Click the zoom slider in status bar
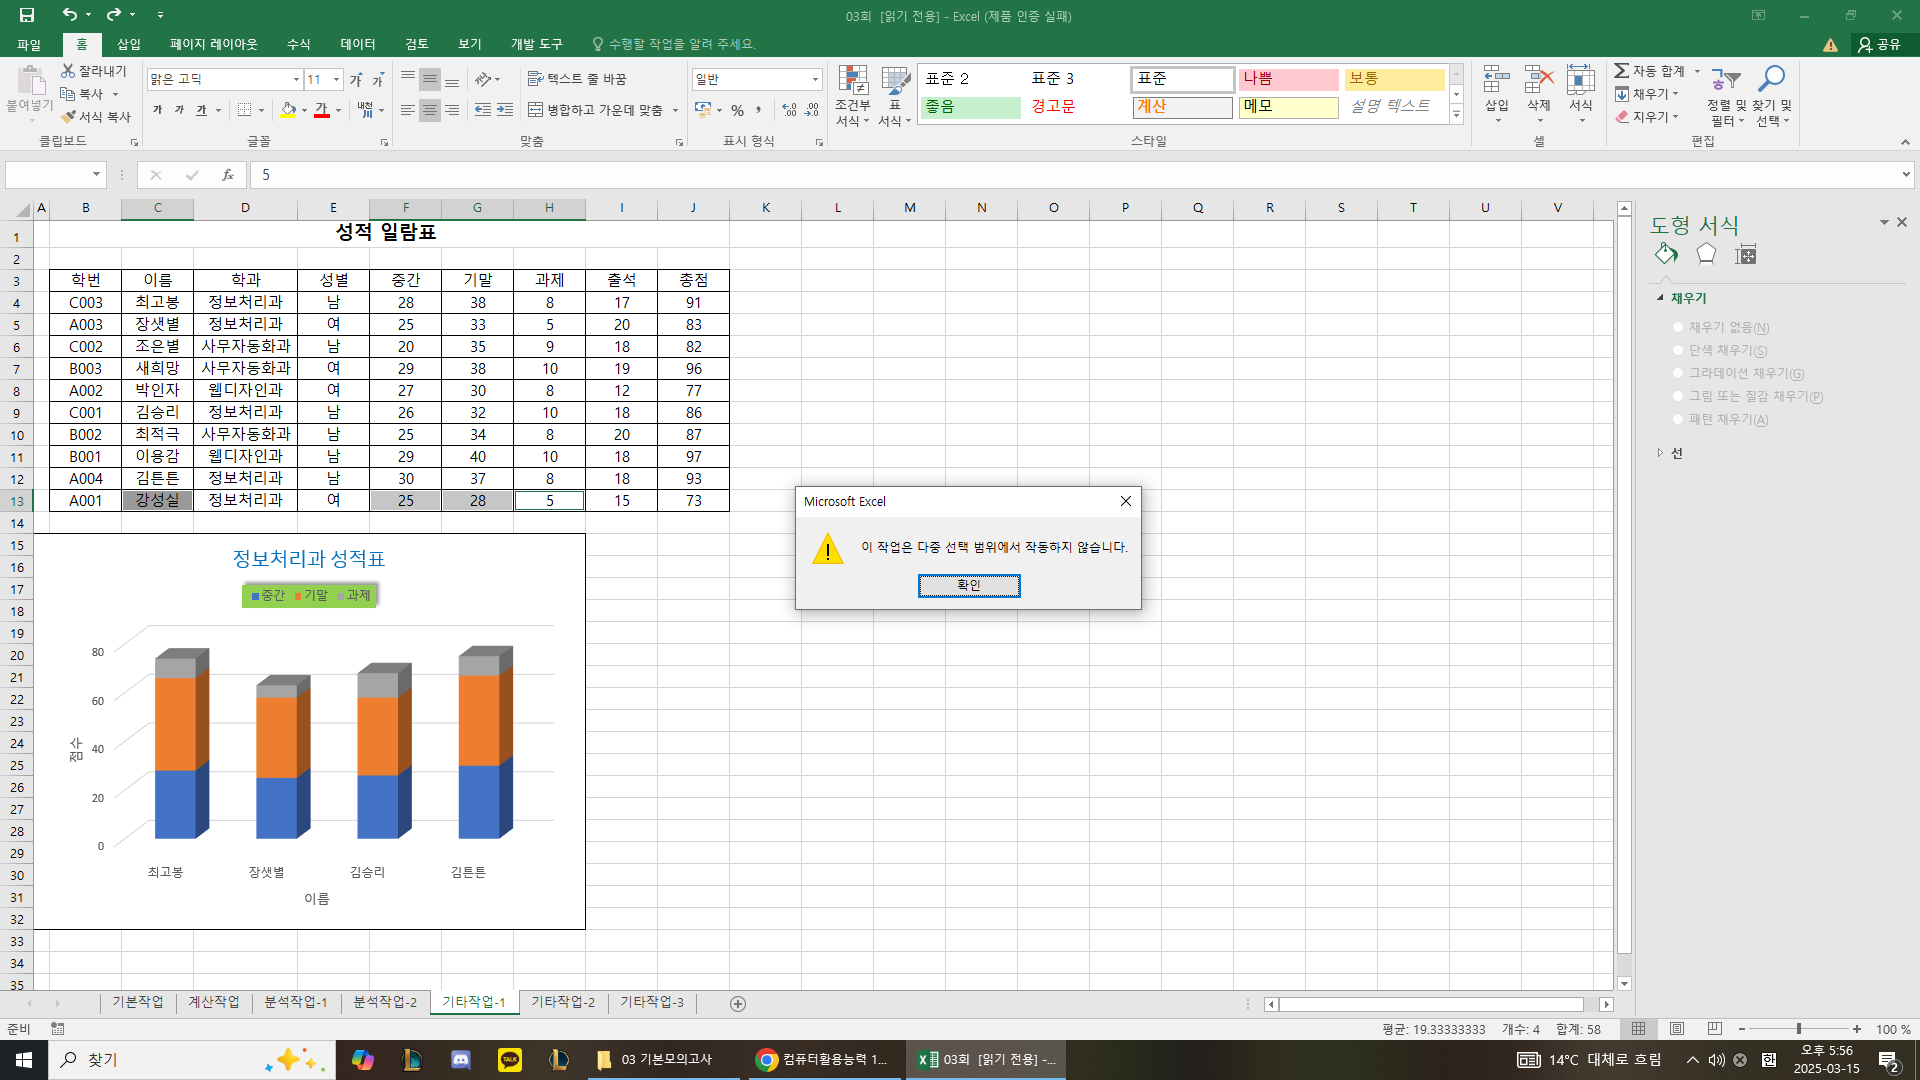1920x1080 pixels. [1798, 1029]
